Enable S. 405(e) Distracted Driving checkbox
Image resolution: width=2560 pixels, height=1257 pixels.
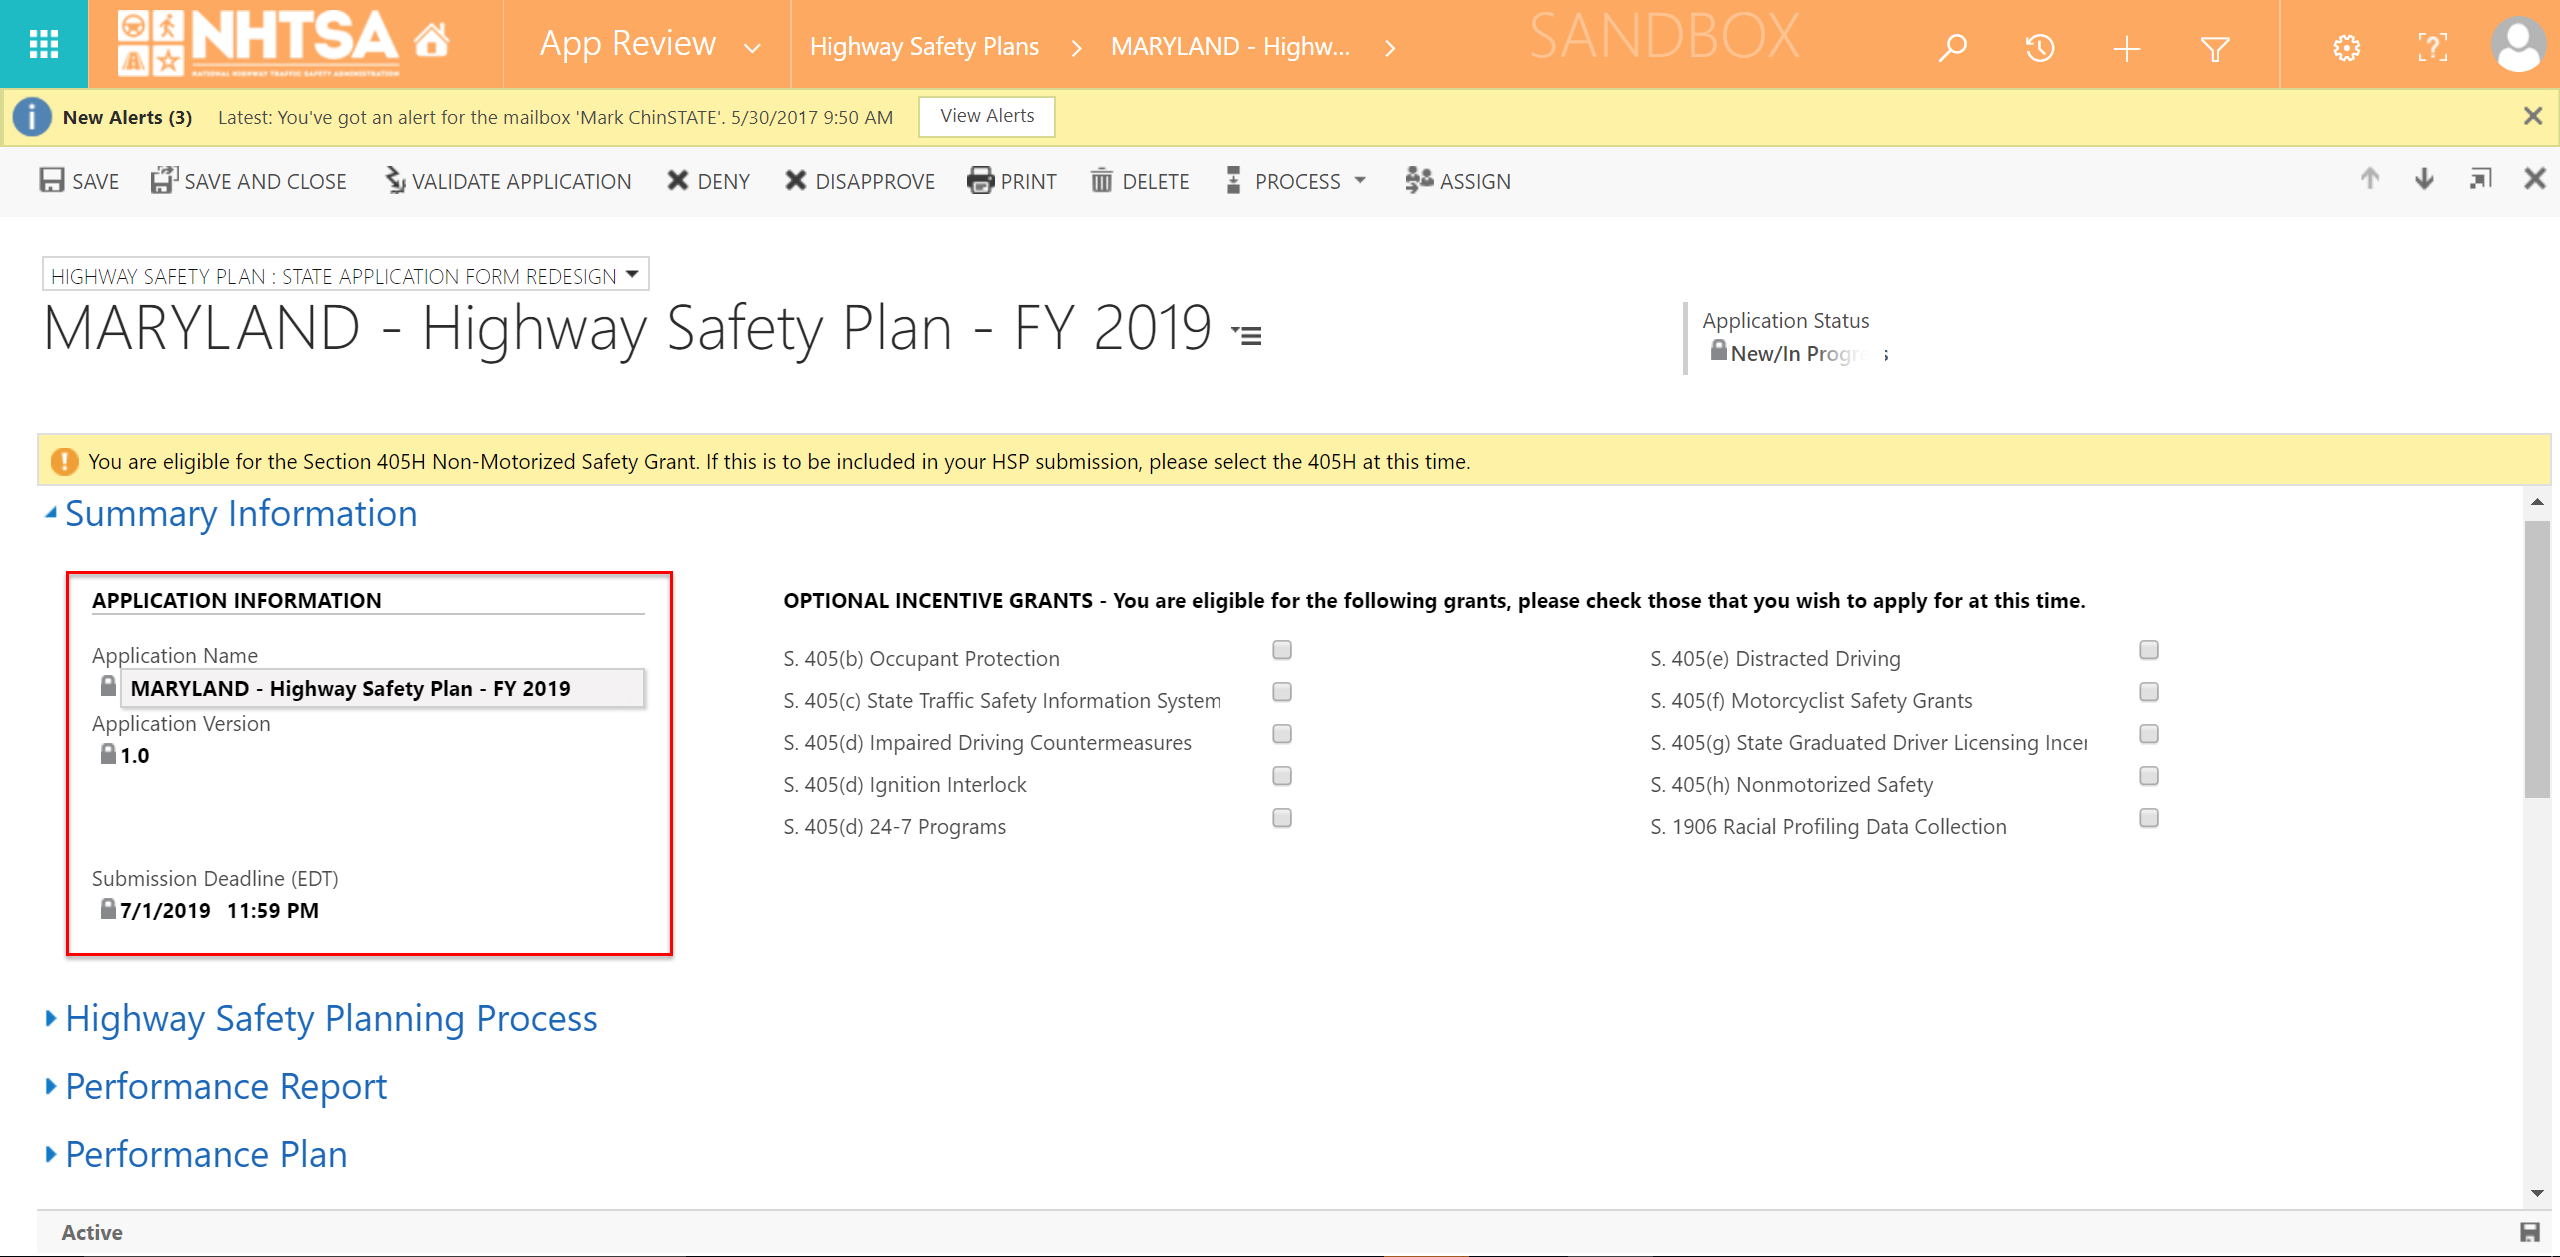pos(2148,650)
